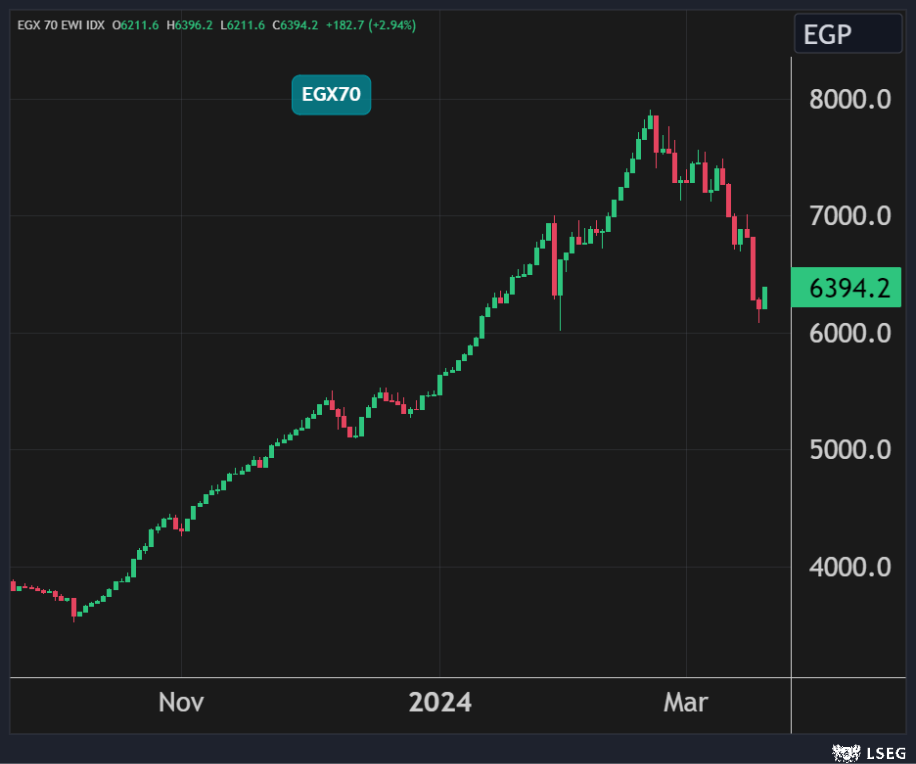Image resolution: width=916 pixels, height=764 pixels.
Task: Pick the 5000.0 price axis label
Action: tap(849, 450)
